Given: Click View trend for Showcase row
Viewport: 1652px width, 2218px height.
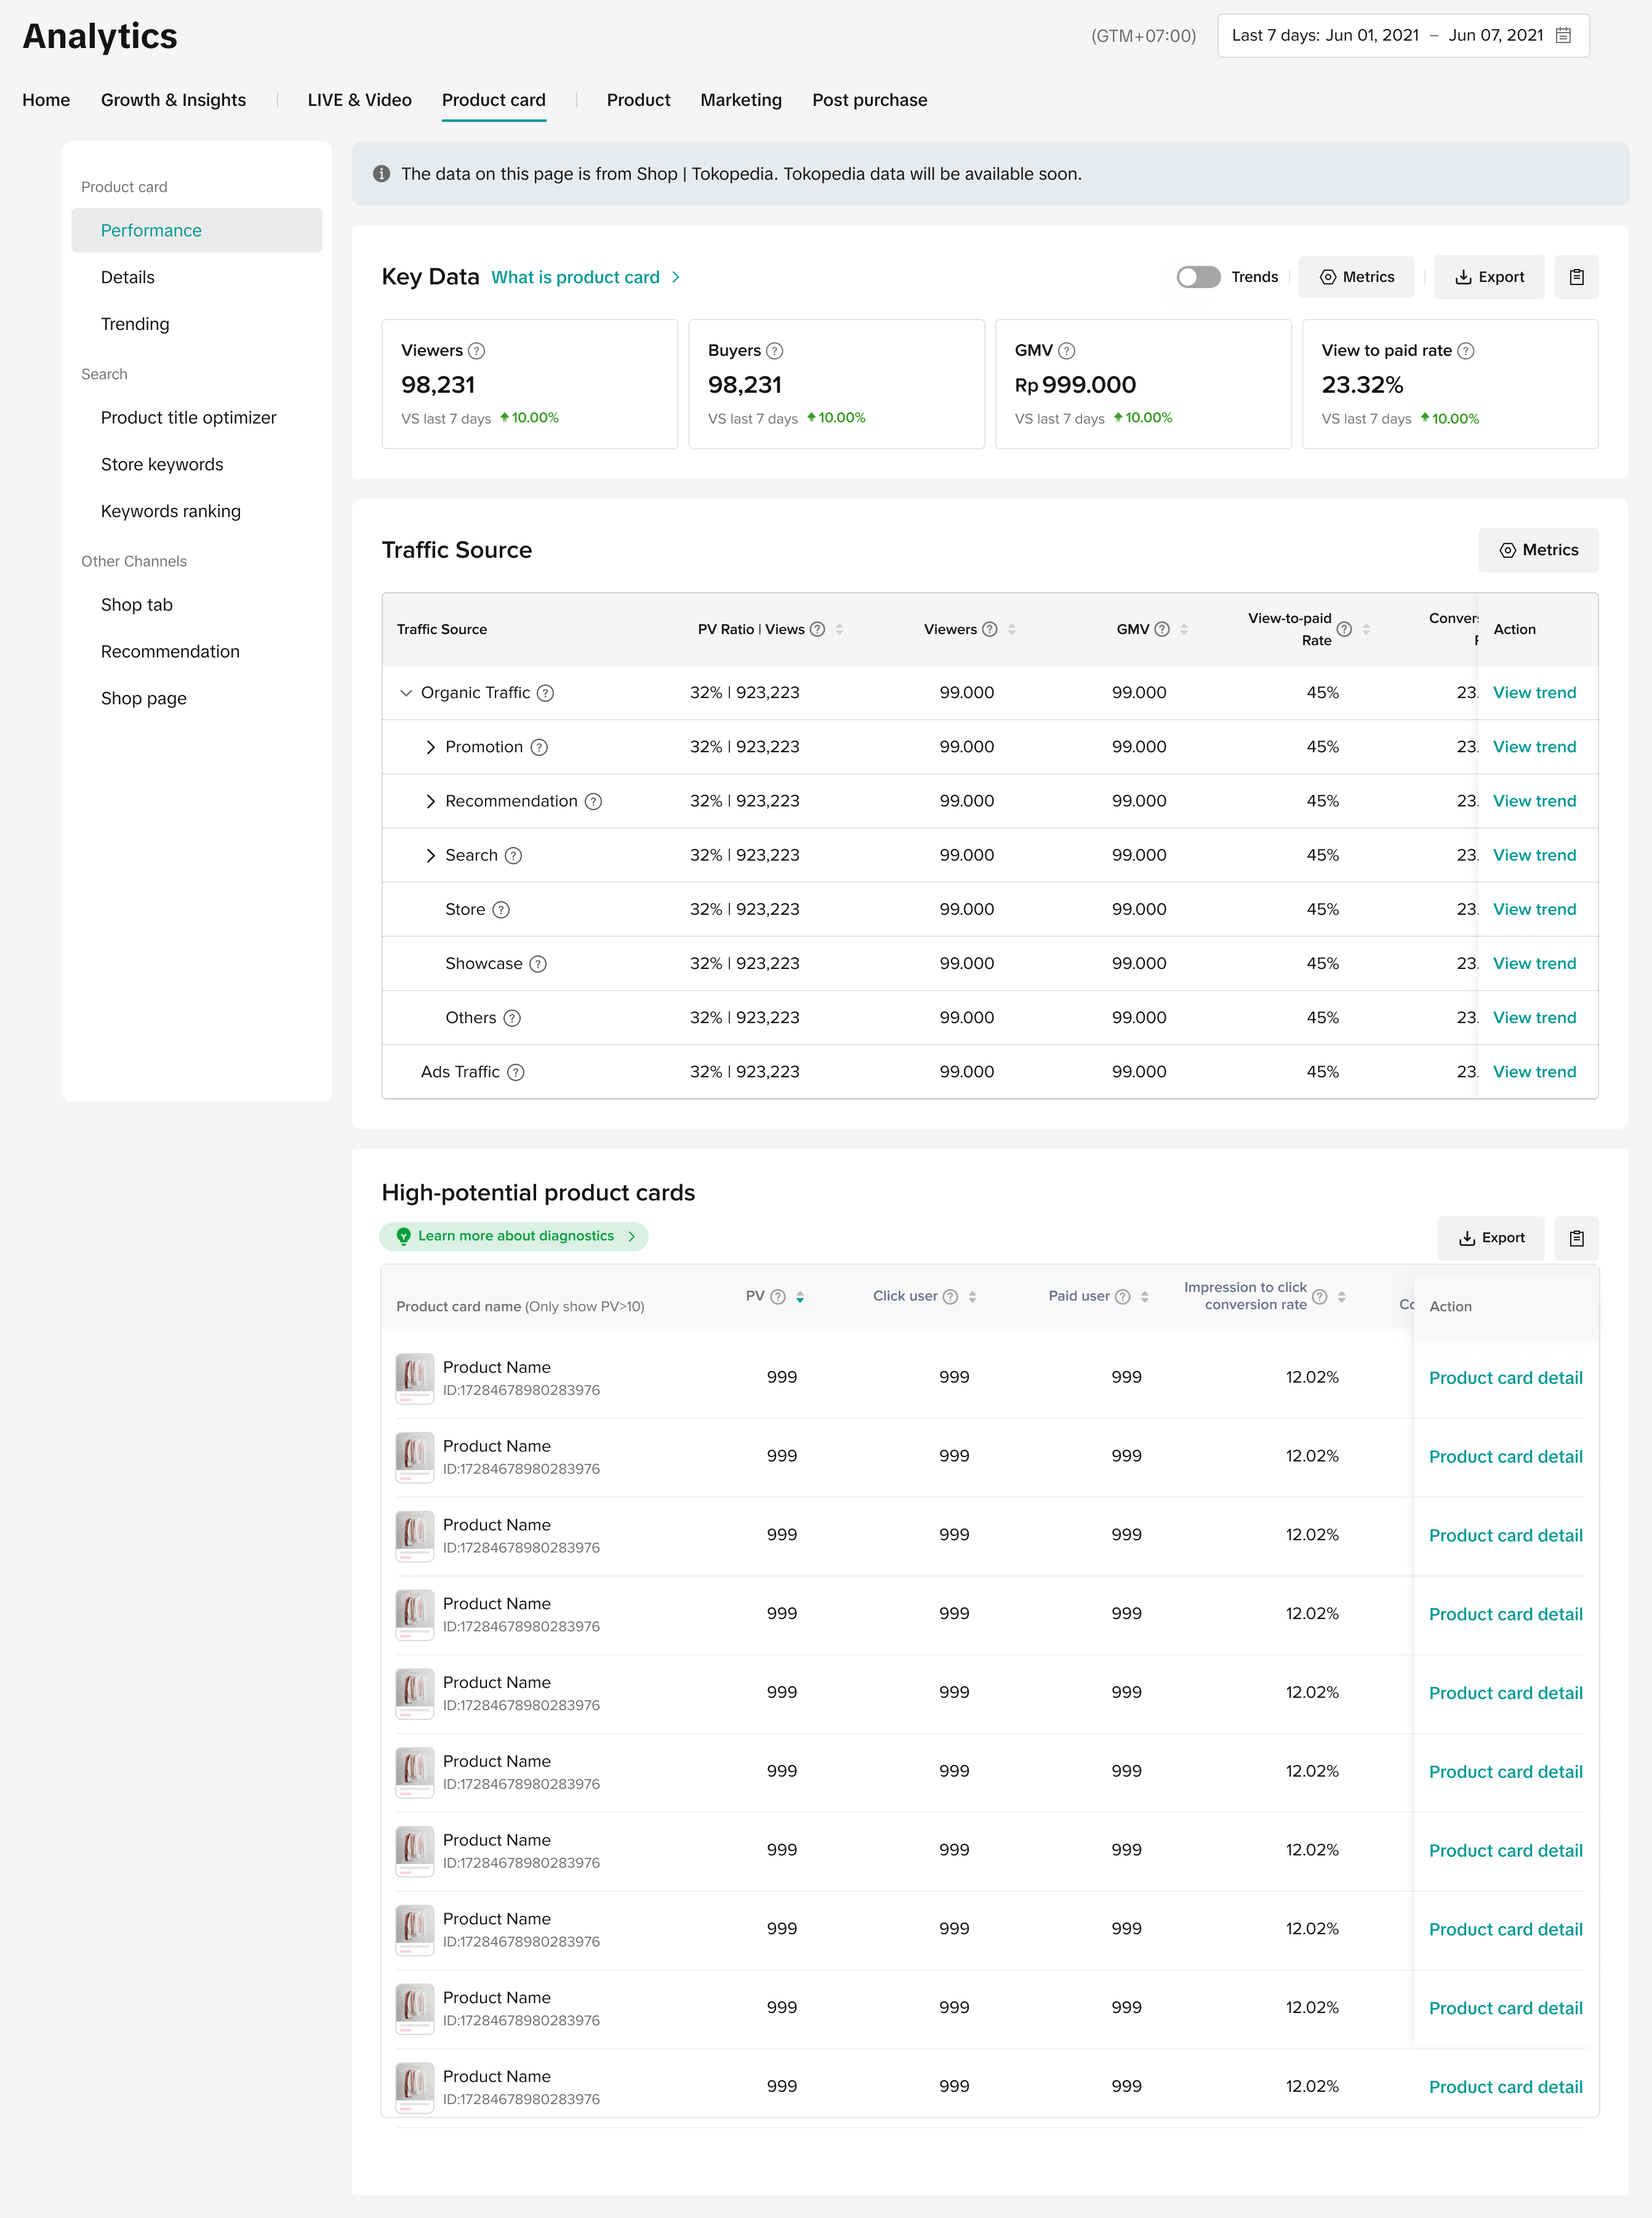Looking at the screenshot, I should tap(1534, 963).
